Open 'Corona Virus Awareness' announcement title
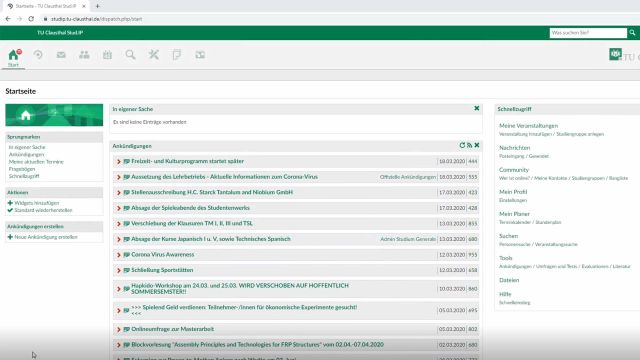The height and width of the screenshot is (360, 640). tap(162, 255)
